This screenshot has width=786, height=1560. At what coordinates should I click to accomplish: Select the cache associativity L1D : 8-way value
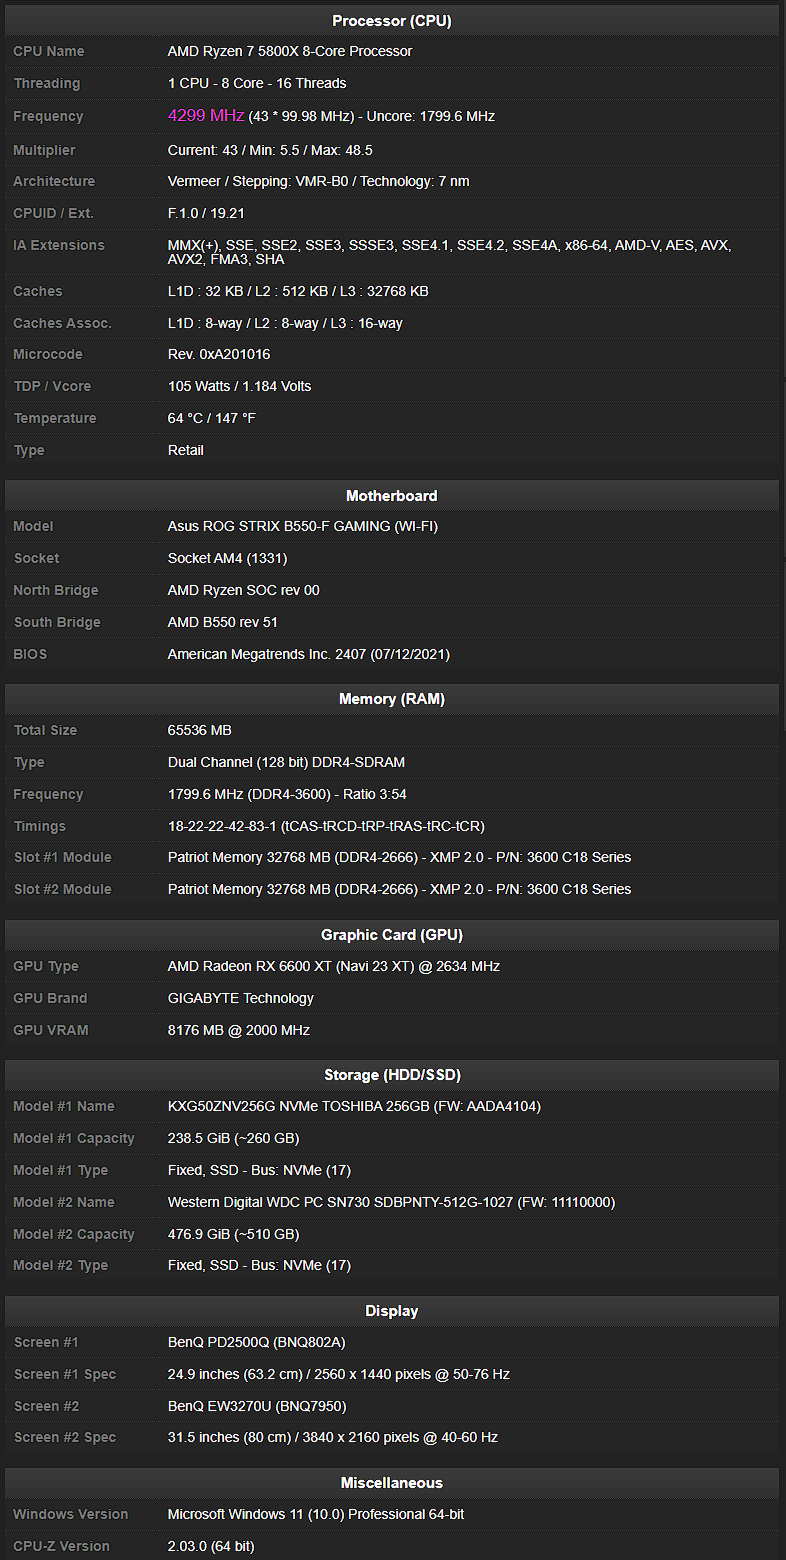(x=285, y=323)
